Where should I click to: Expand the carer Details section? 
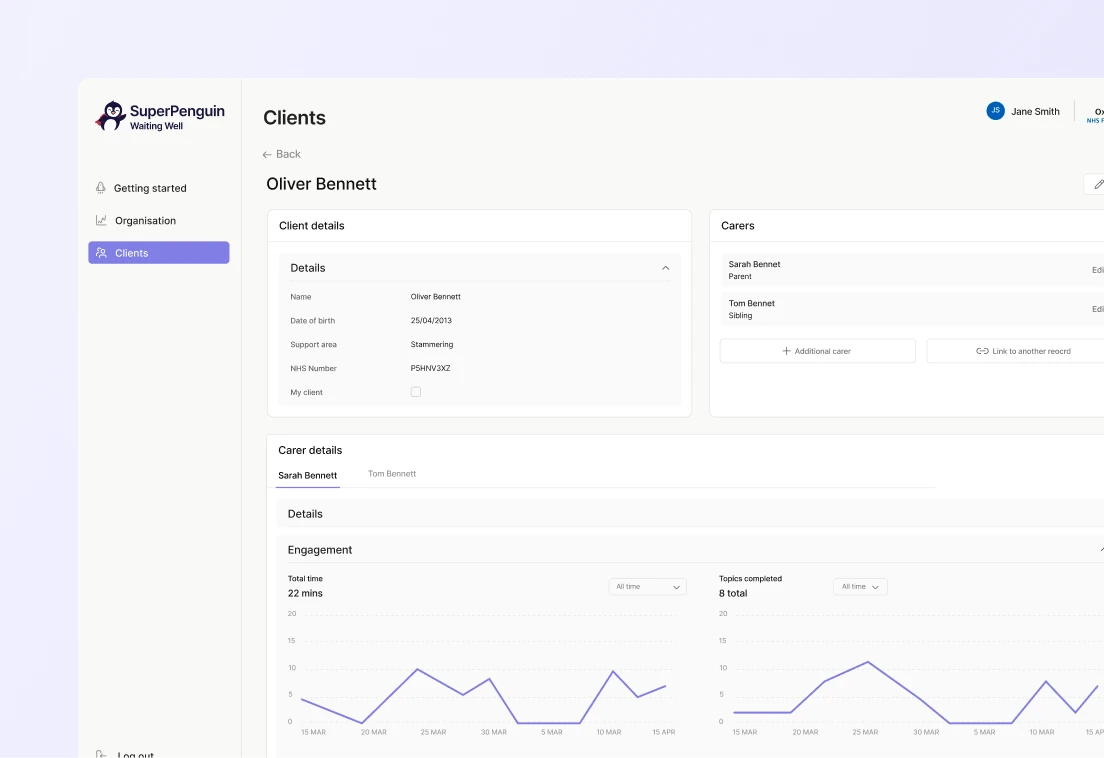(690, 514)
